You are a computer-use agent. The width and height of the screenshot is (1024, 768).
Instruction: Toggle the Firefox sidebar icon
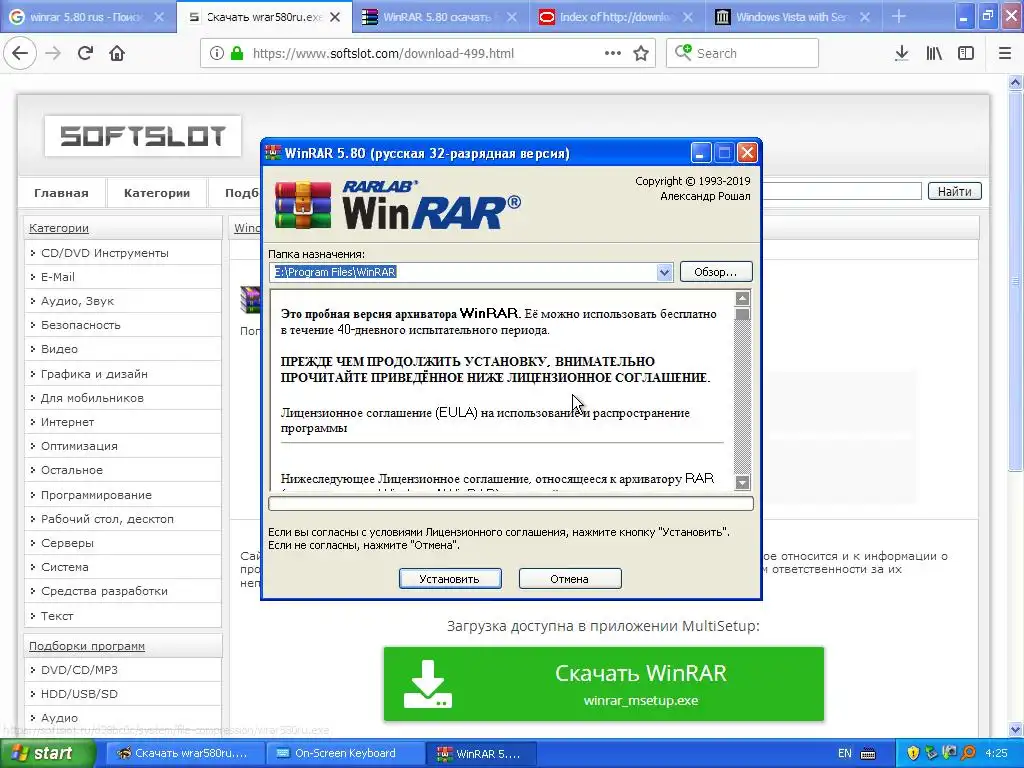[x=966, y=53]
